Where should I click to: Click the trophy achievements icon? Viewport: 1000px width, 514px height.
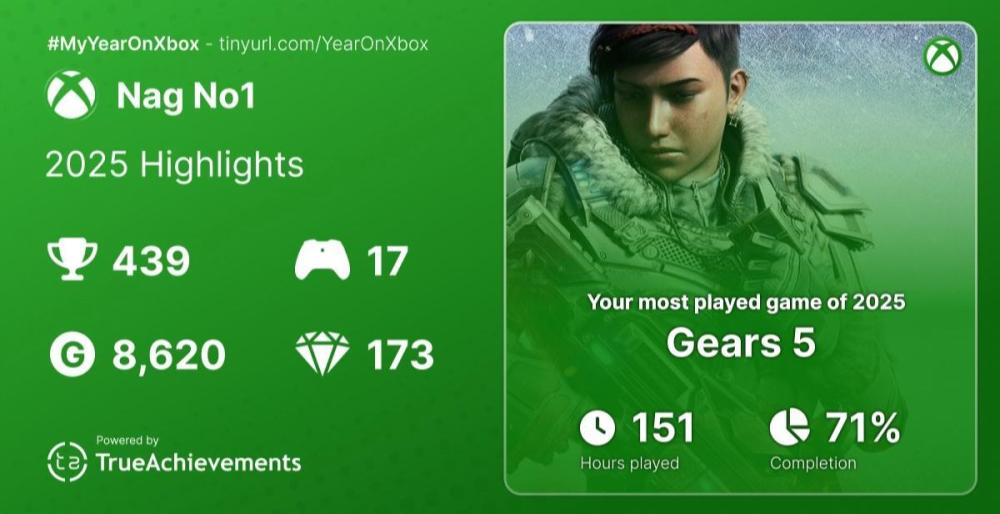(x=72, y=260)
